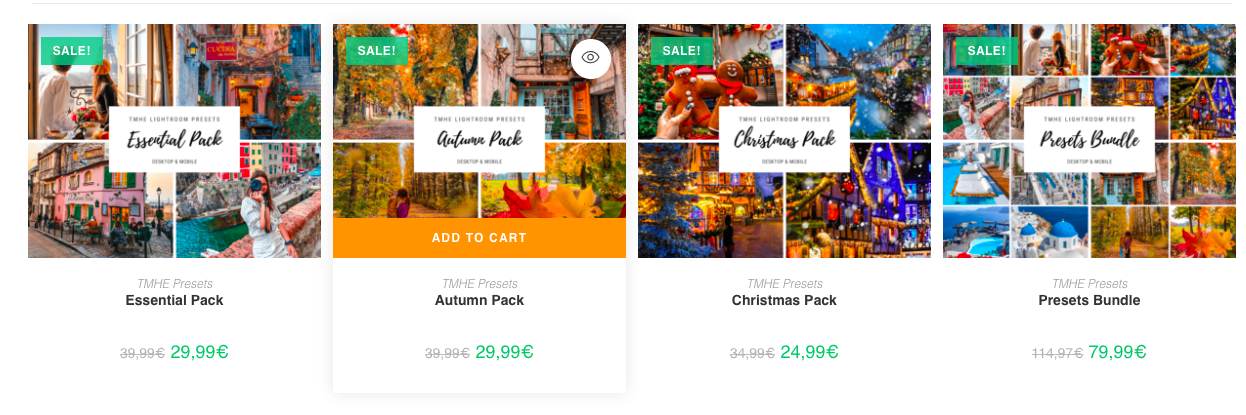Screen dimensions: 1246x415
Task: Click SALE! badge on Essential Pack
Action: coord(72,51)
